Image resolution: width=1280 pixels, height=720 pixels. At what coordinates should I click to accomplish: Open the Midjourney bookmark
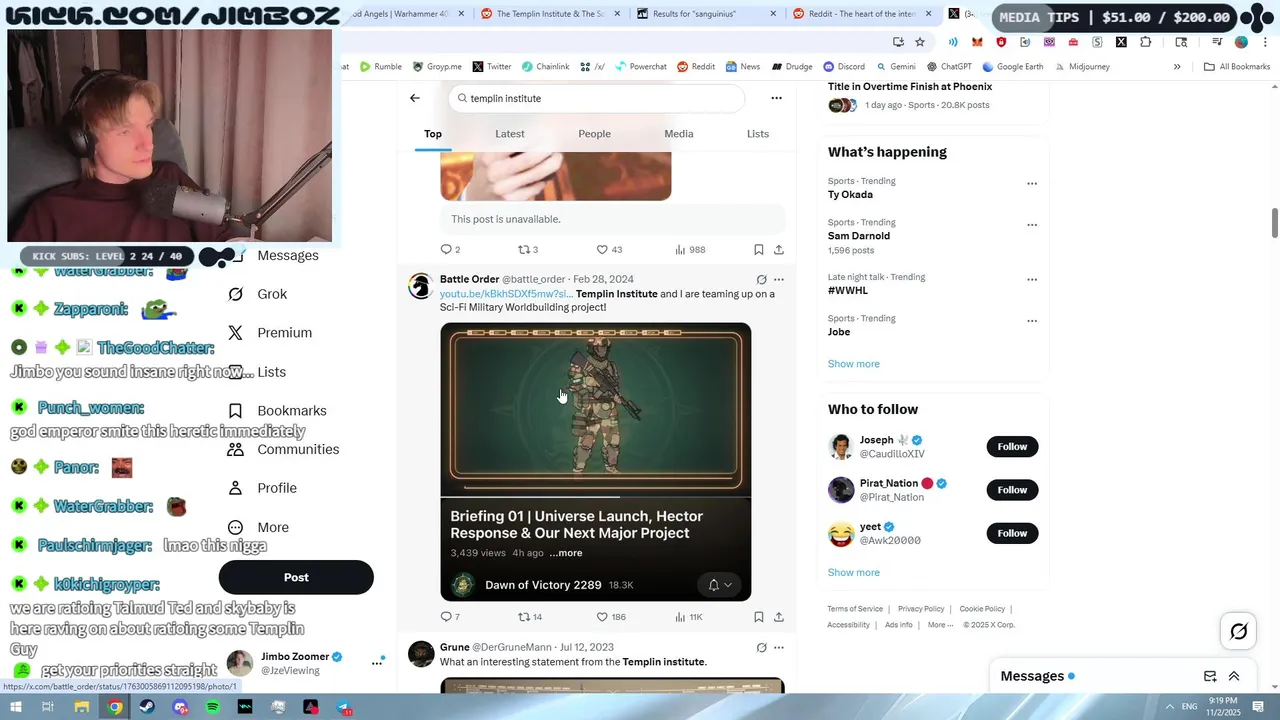[x=1081, y=67]
